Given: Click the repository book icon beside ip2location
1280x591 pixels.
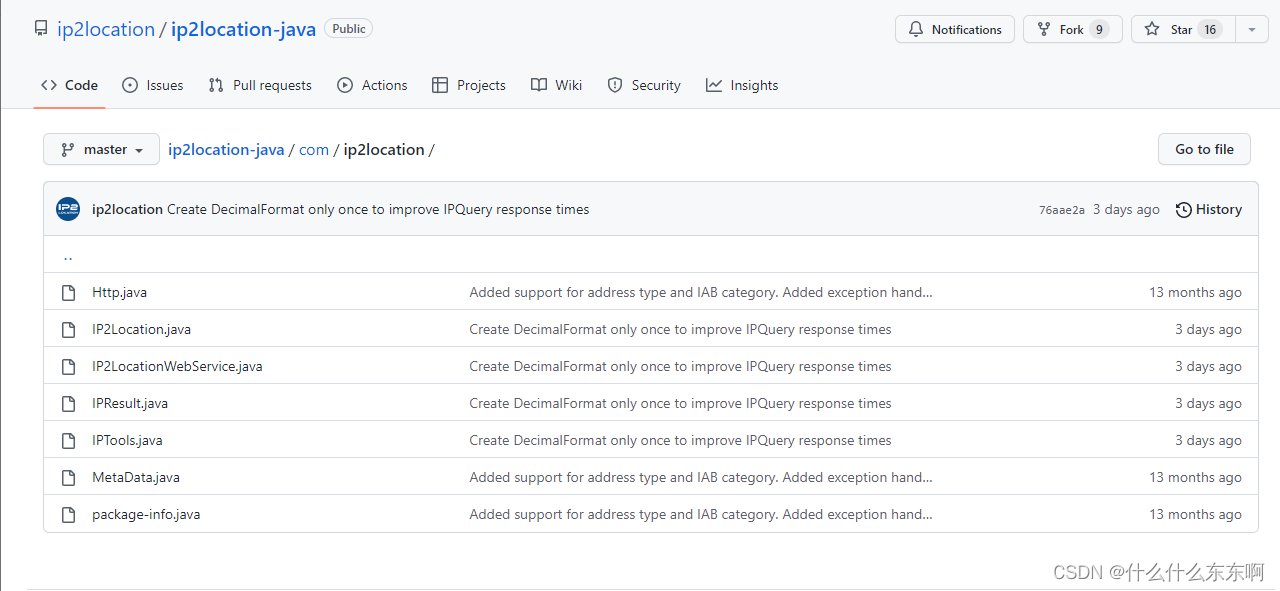Looking at the screenshot, I should tap(40, 29).
